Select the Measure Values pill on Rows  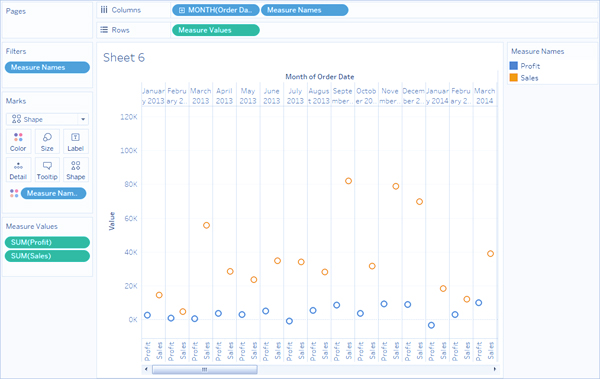click(x=216, y=30)
